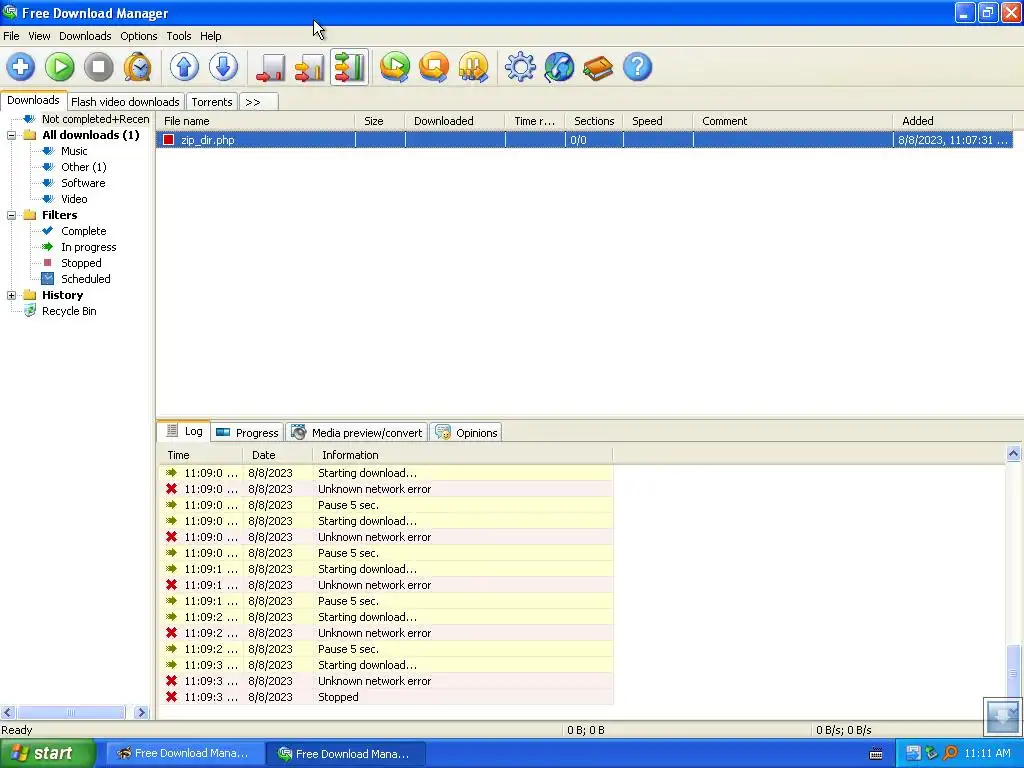Click the blue globe dial-up connection icon

[560, 67]
